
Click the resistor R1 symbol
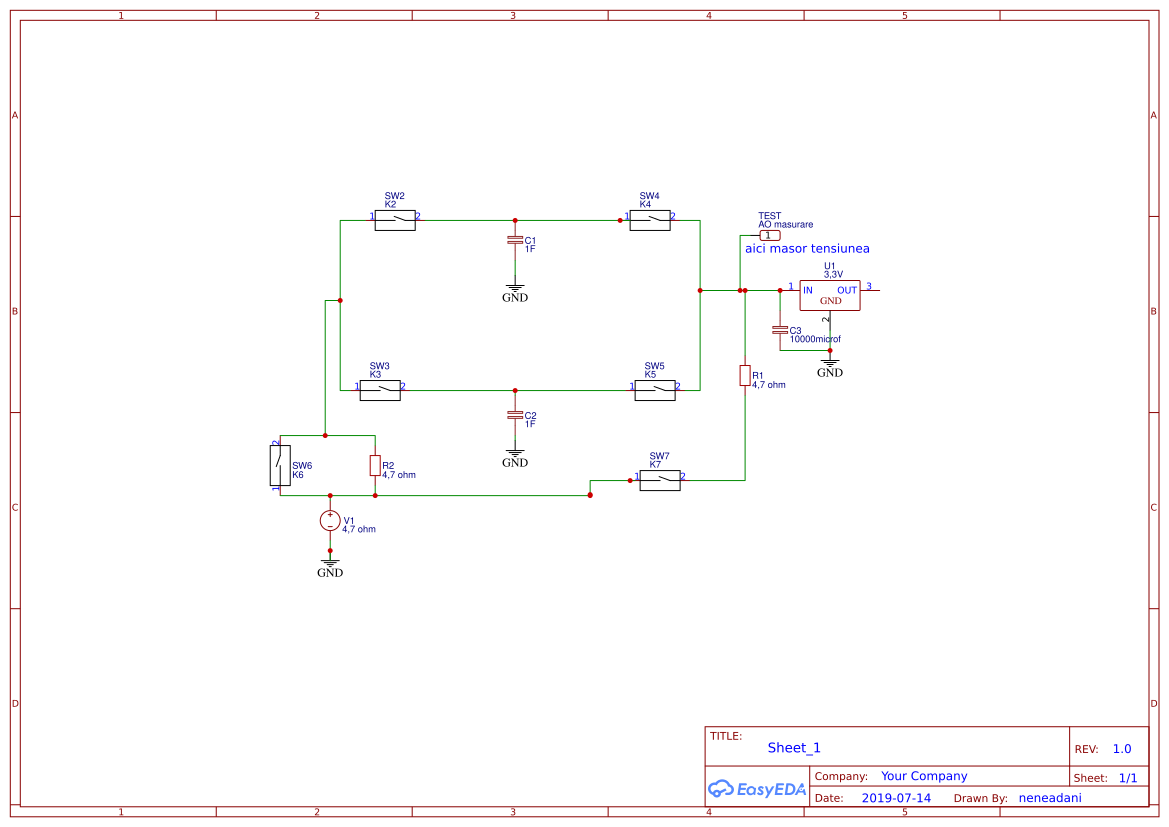coord(744,375)
